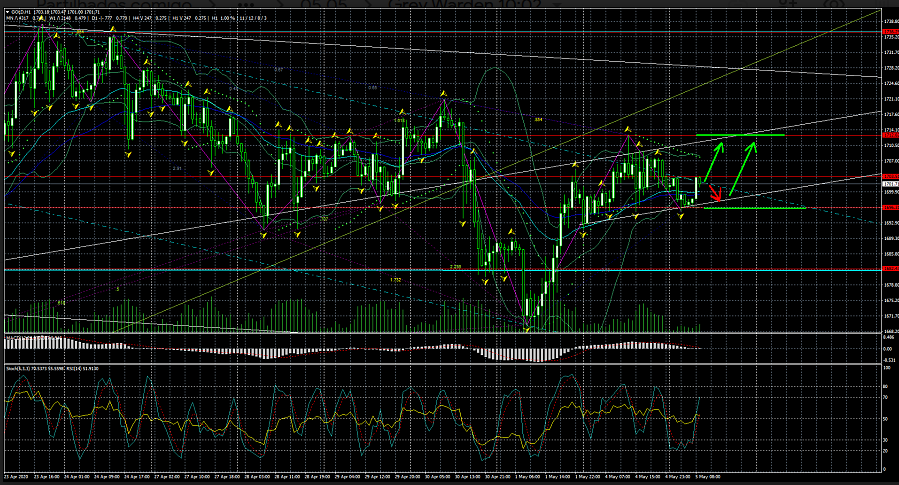The width and height of the screenshot is (899, 485).
Task: Click the cyan horizontal support line
Action: click(400, 270)
